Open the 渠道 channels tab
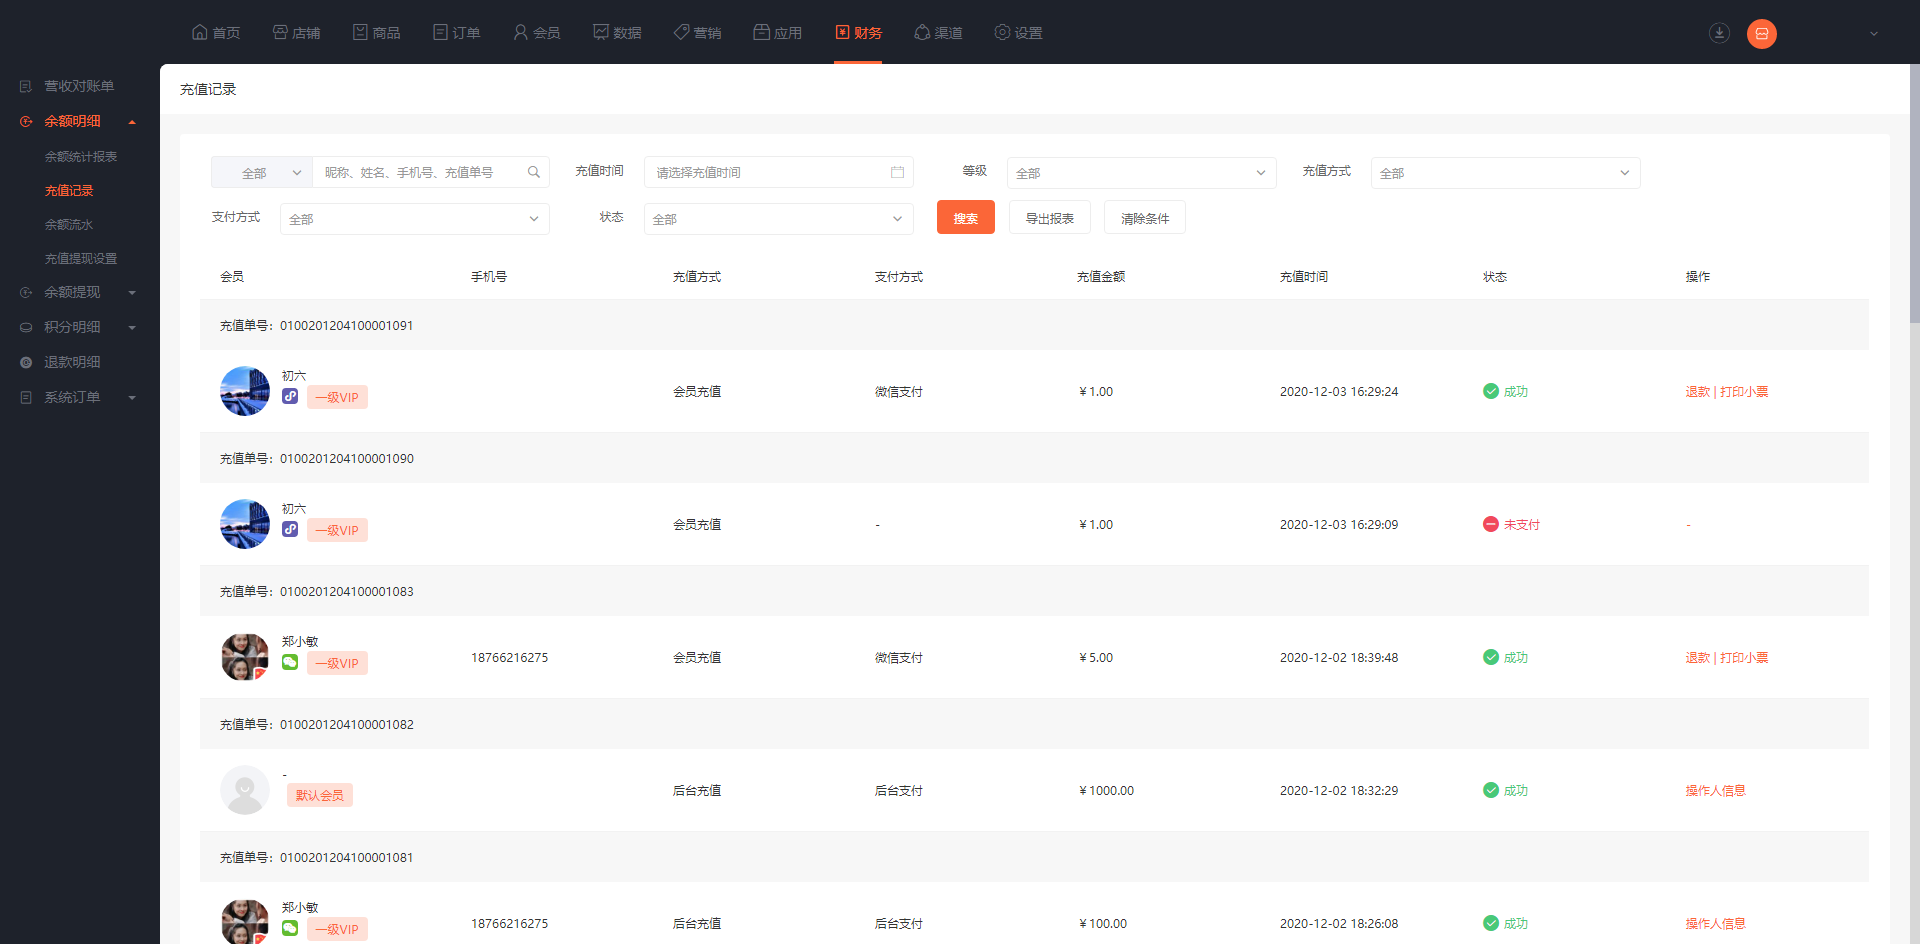This screenshot has height=944, width=1920. pos(938,33)
